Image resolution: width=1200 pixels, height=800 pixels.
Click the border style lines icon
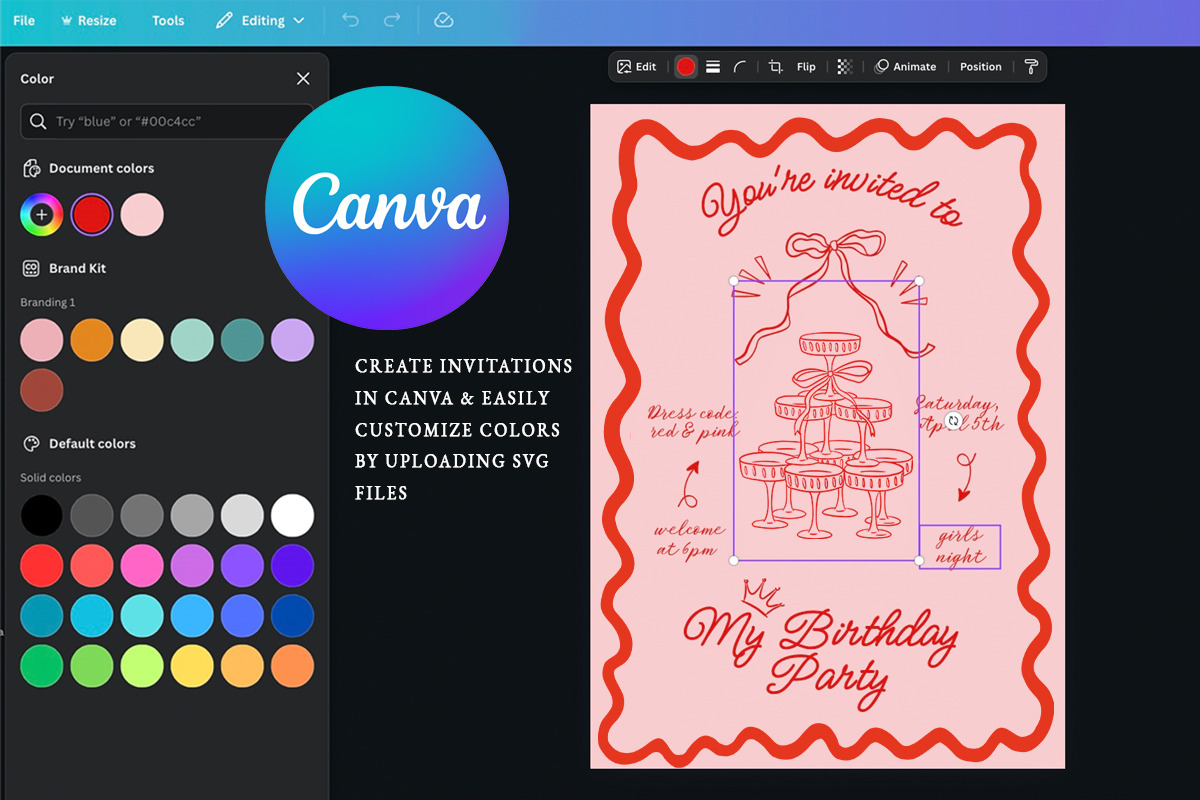(x=713, y=67)
